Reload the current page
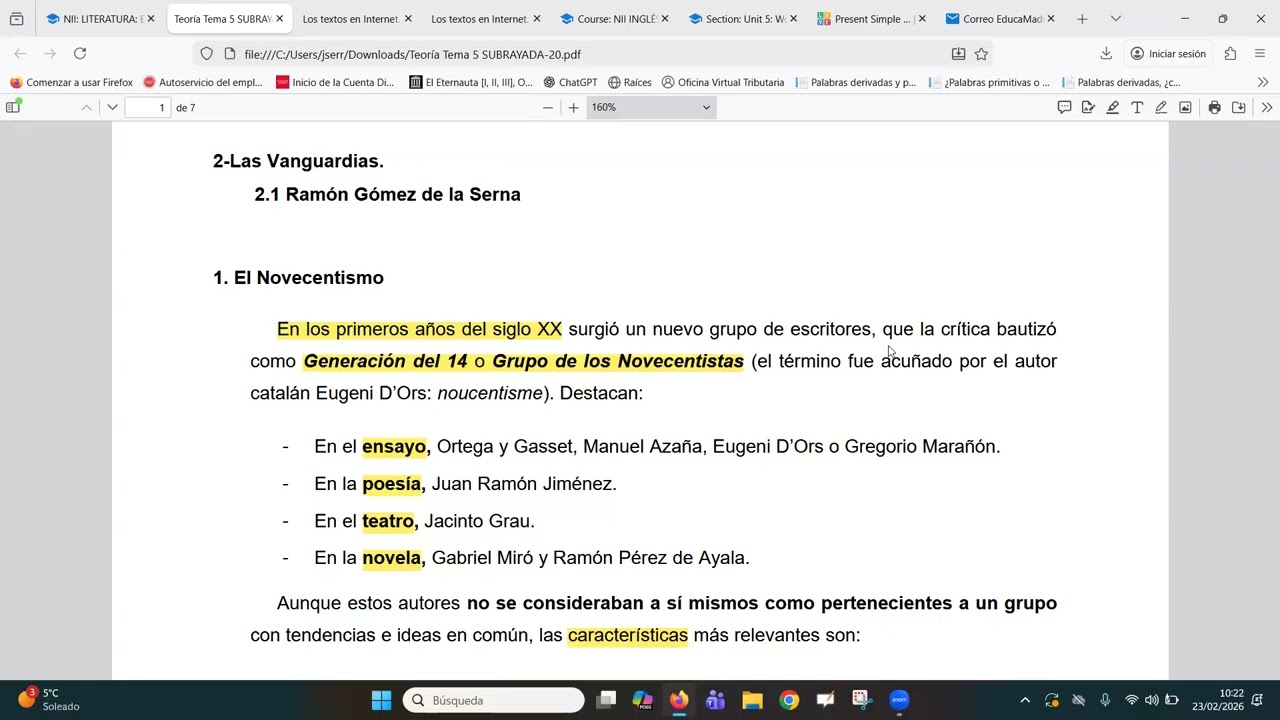 80,54
